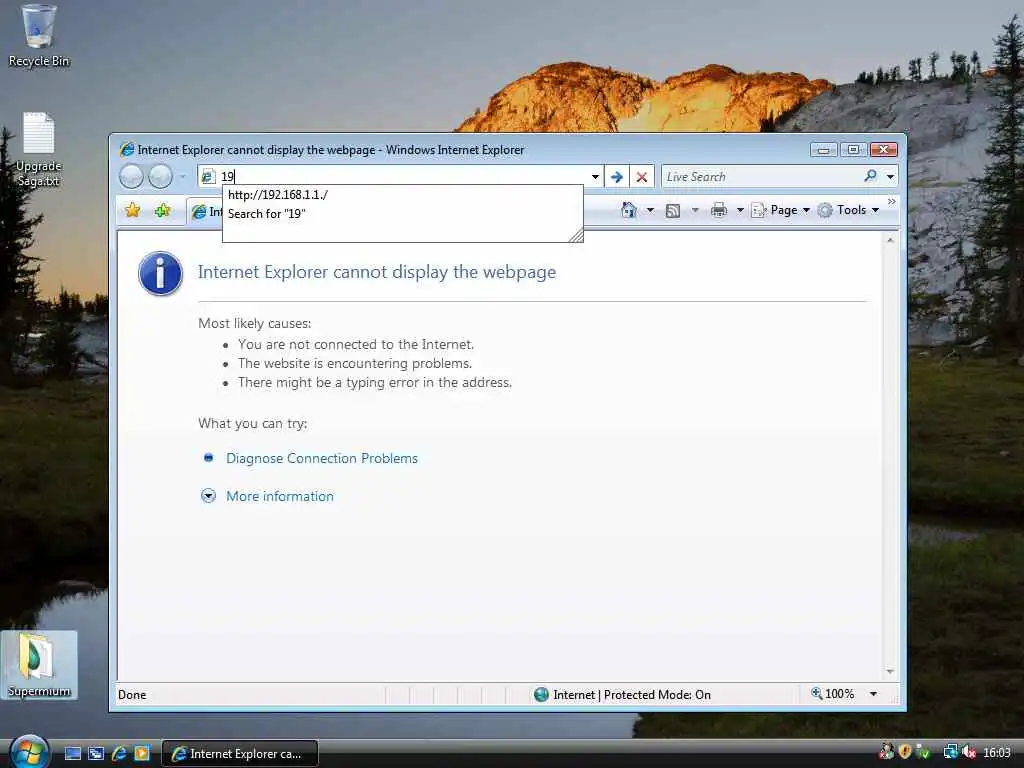Maximize the Internet Explorer window
Screen dimensions: 1024x768
click(x=853, y=150)
